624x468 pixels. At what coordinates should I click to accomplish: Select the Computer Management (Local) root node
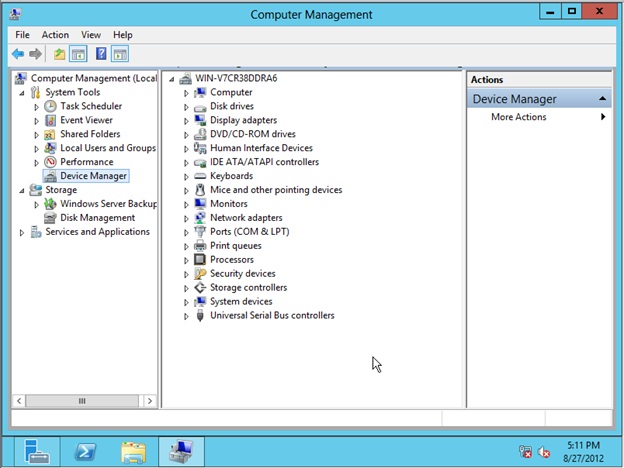click(94, 78)
